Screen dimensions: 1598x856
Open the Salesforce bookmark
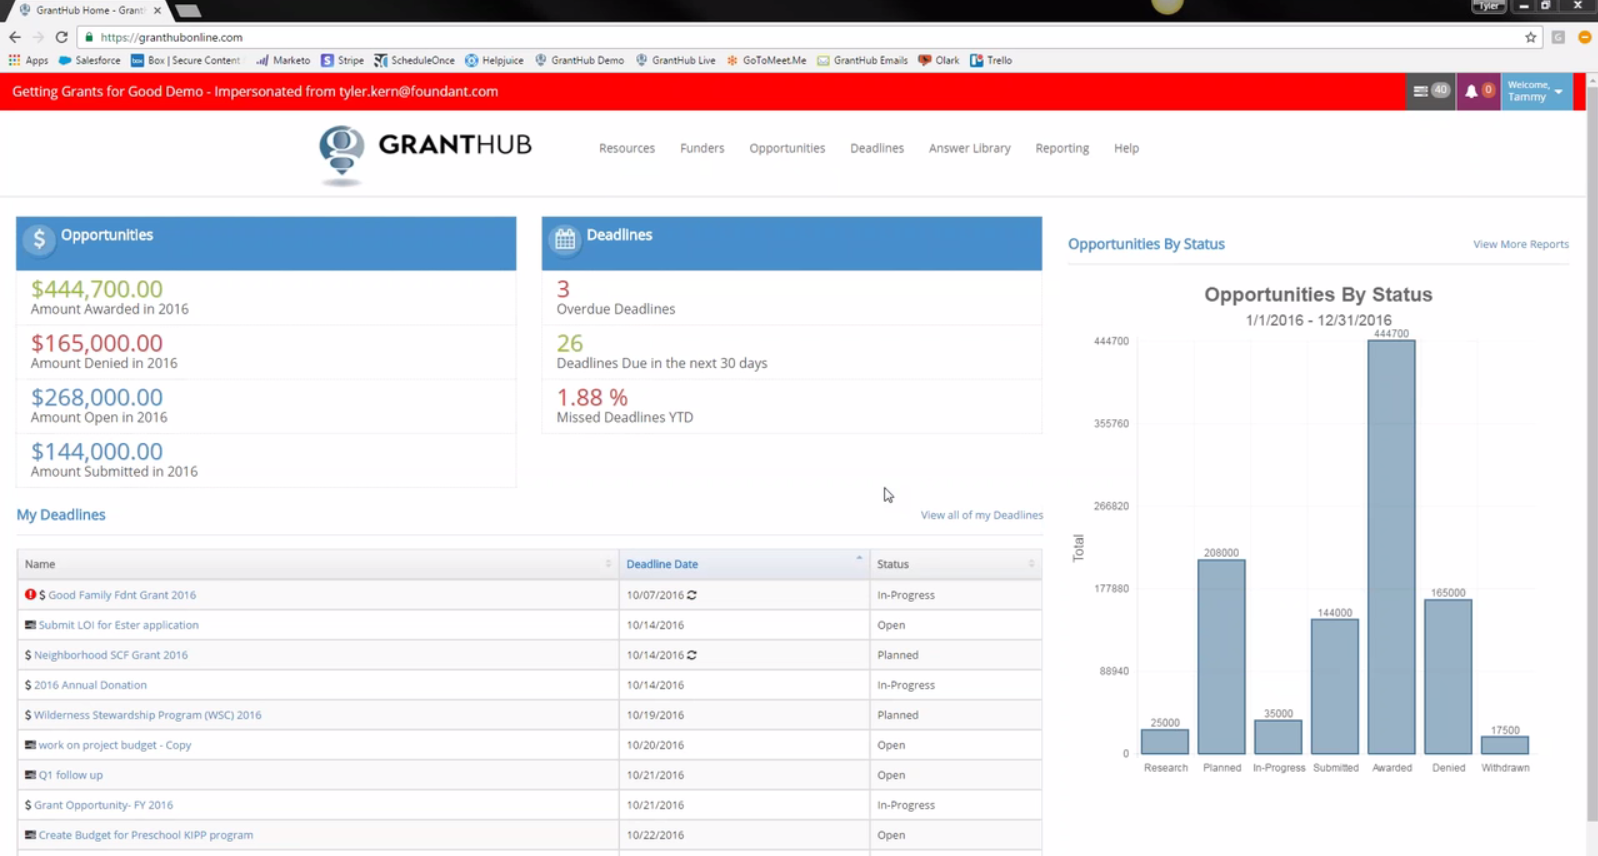[x=90, y=60]
